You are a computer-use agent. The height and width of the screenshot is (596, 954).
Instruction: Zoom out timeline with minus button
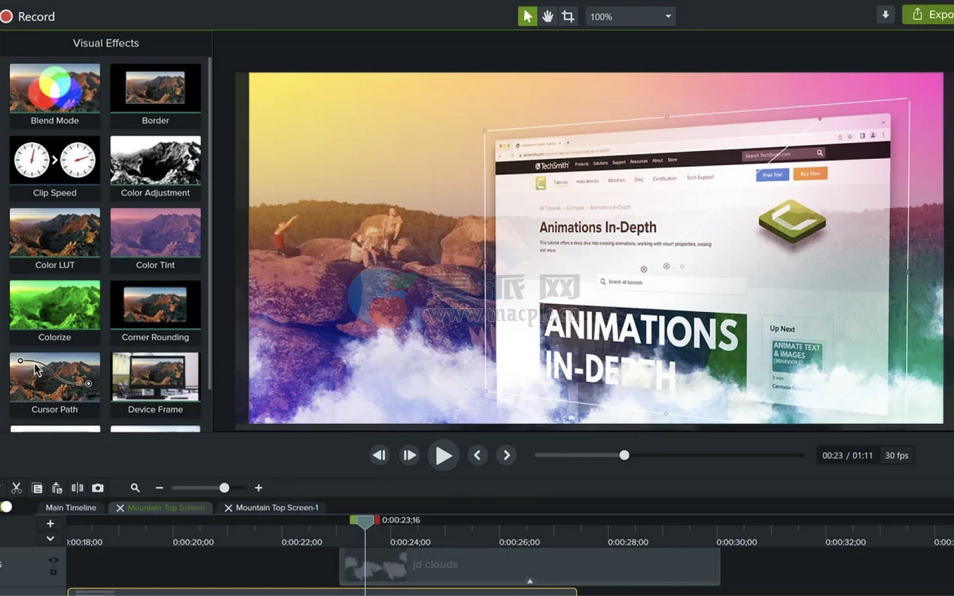tap(159, 488)
